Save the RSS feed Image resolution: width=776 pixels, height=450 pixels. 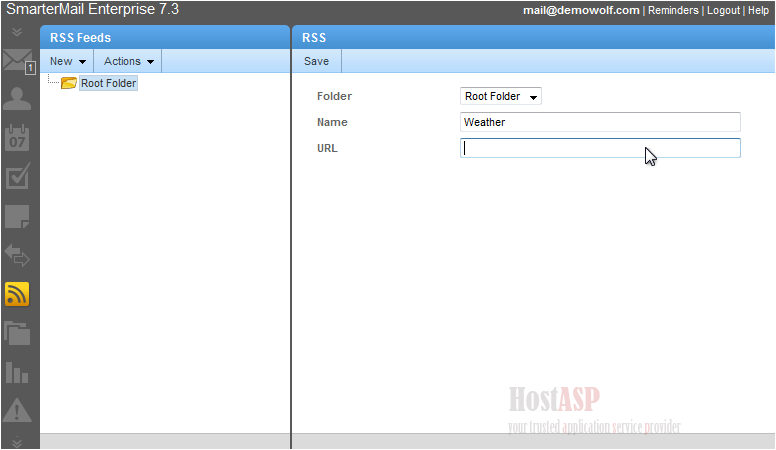[x=316, y=61]
